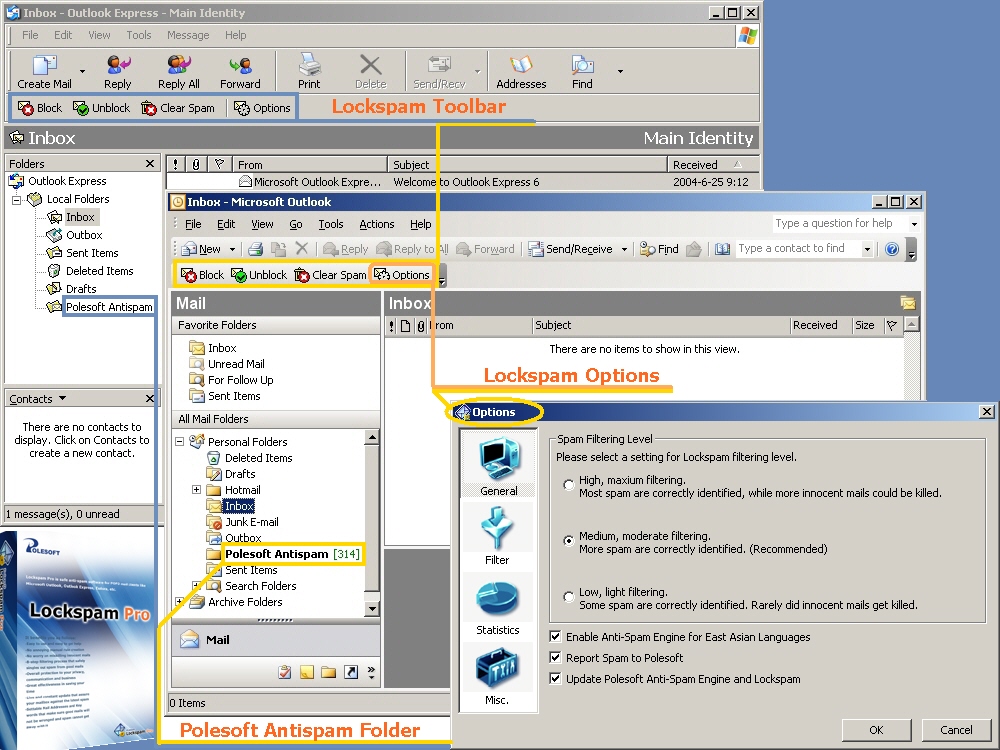1000x750 pixels.
Task: Select Polesoft Antispam folder in Outlook Express
Action: coord(109,307)
